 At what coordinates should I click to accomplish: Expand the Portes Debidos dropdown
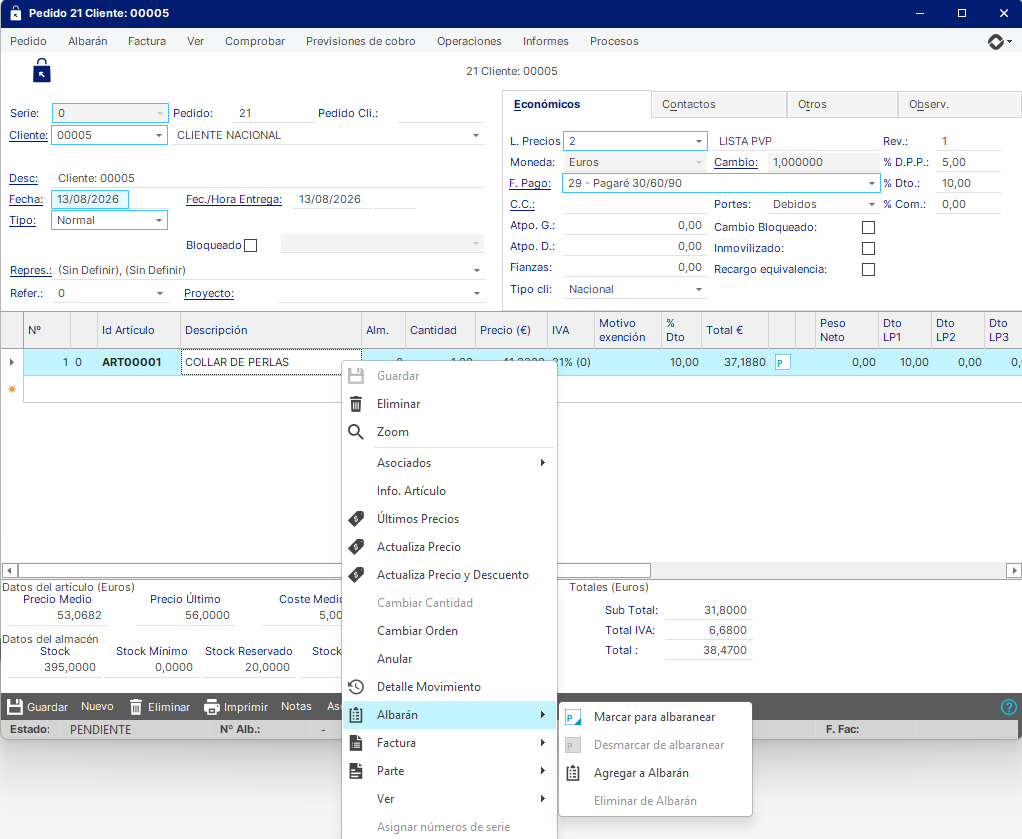point(871,205)
